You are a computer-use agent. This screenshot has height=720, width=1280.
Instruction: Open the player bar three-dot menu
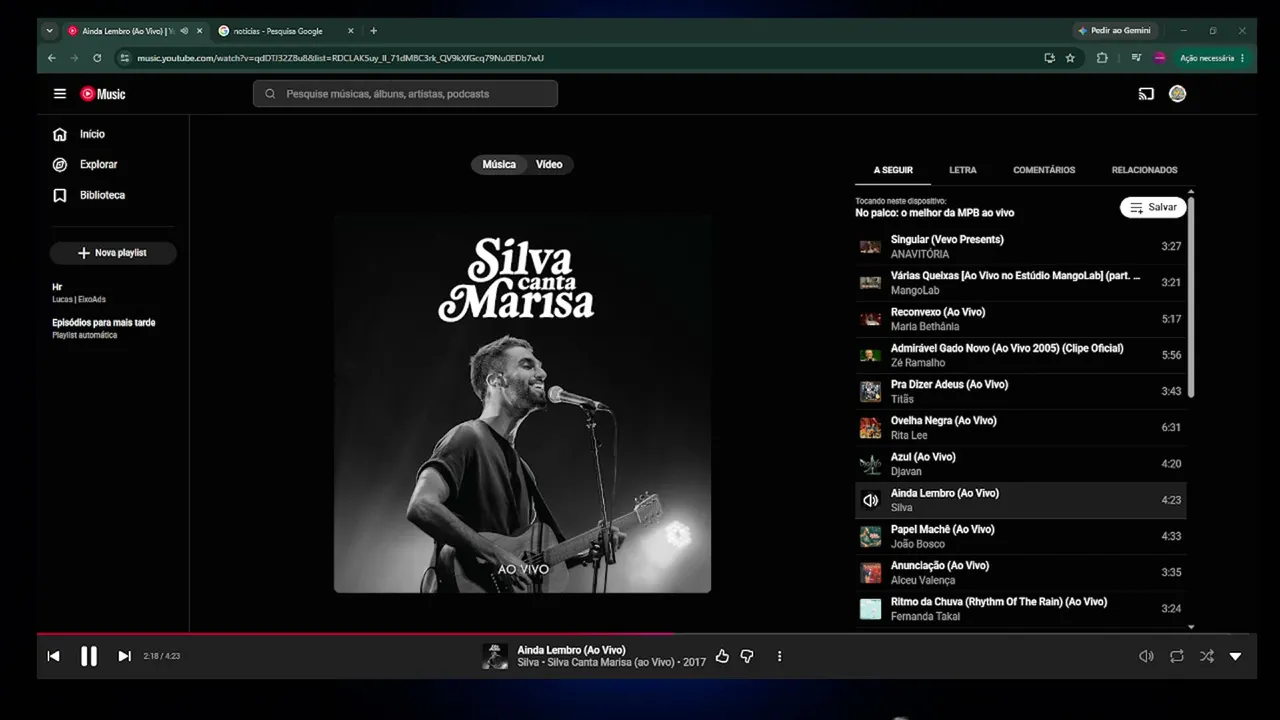(779, 656)
